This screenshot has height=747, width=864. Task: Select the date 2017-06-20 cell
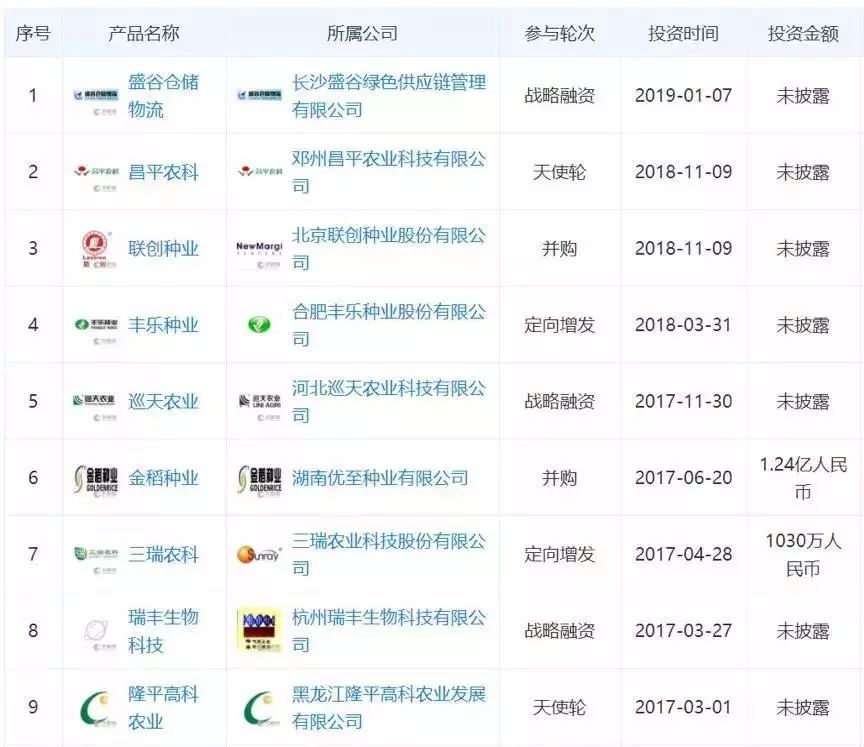tap(683, 478)
